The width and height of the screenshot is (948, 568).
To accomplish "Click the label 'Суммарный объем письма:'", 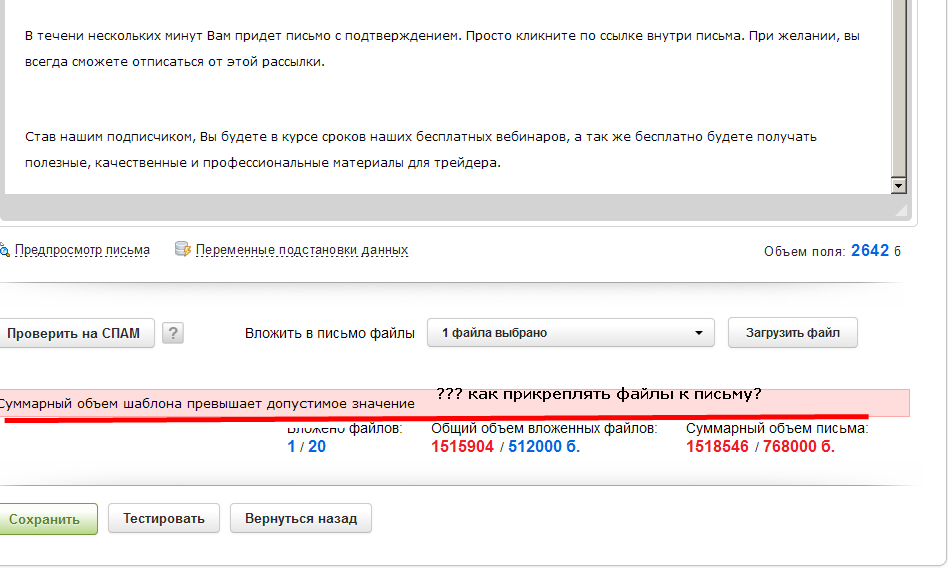I will tap(777, 428).
